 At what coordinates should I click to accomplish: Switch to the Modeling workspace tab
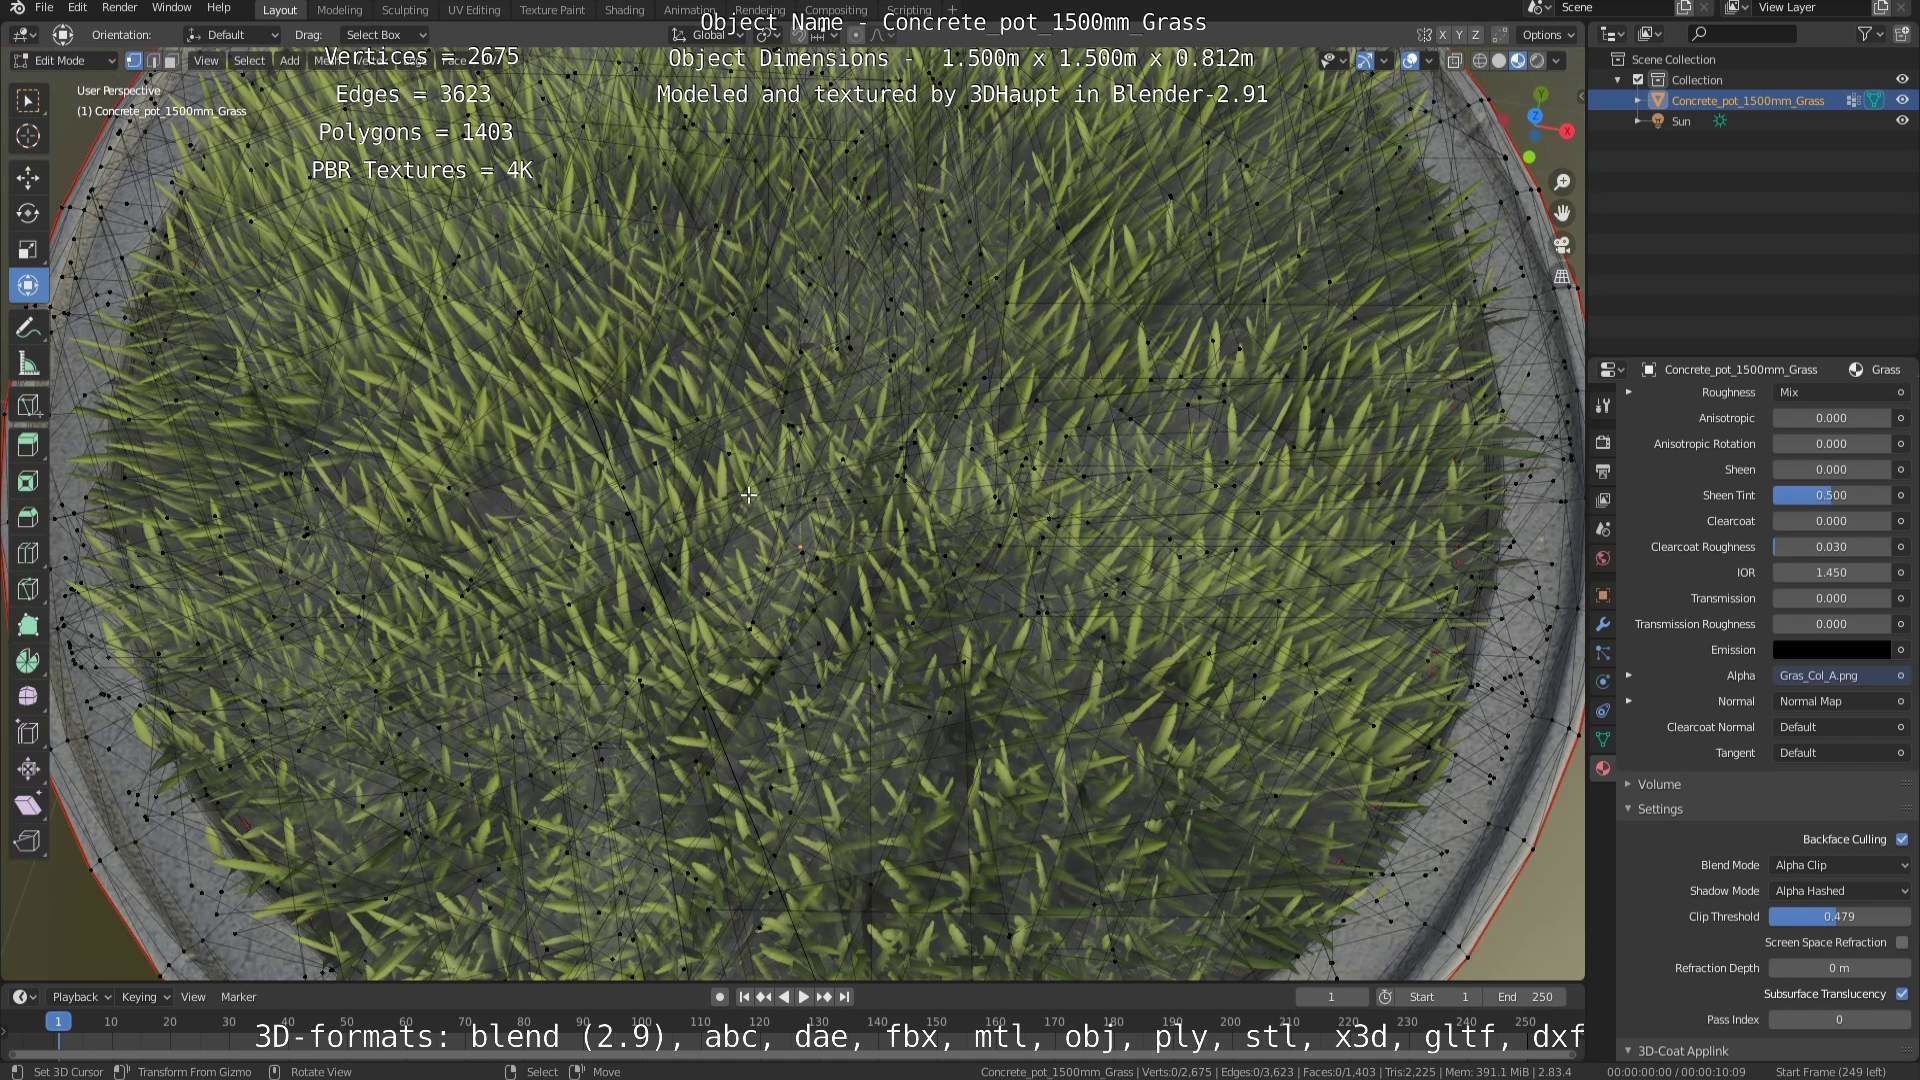coord(339,10)
